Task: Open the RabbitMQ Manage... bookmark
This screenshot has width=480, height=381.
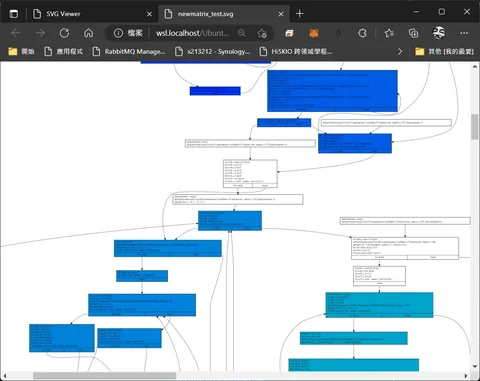Action: 129,51
